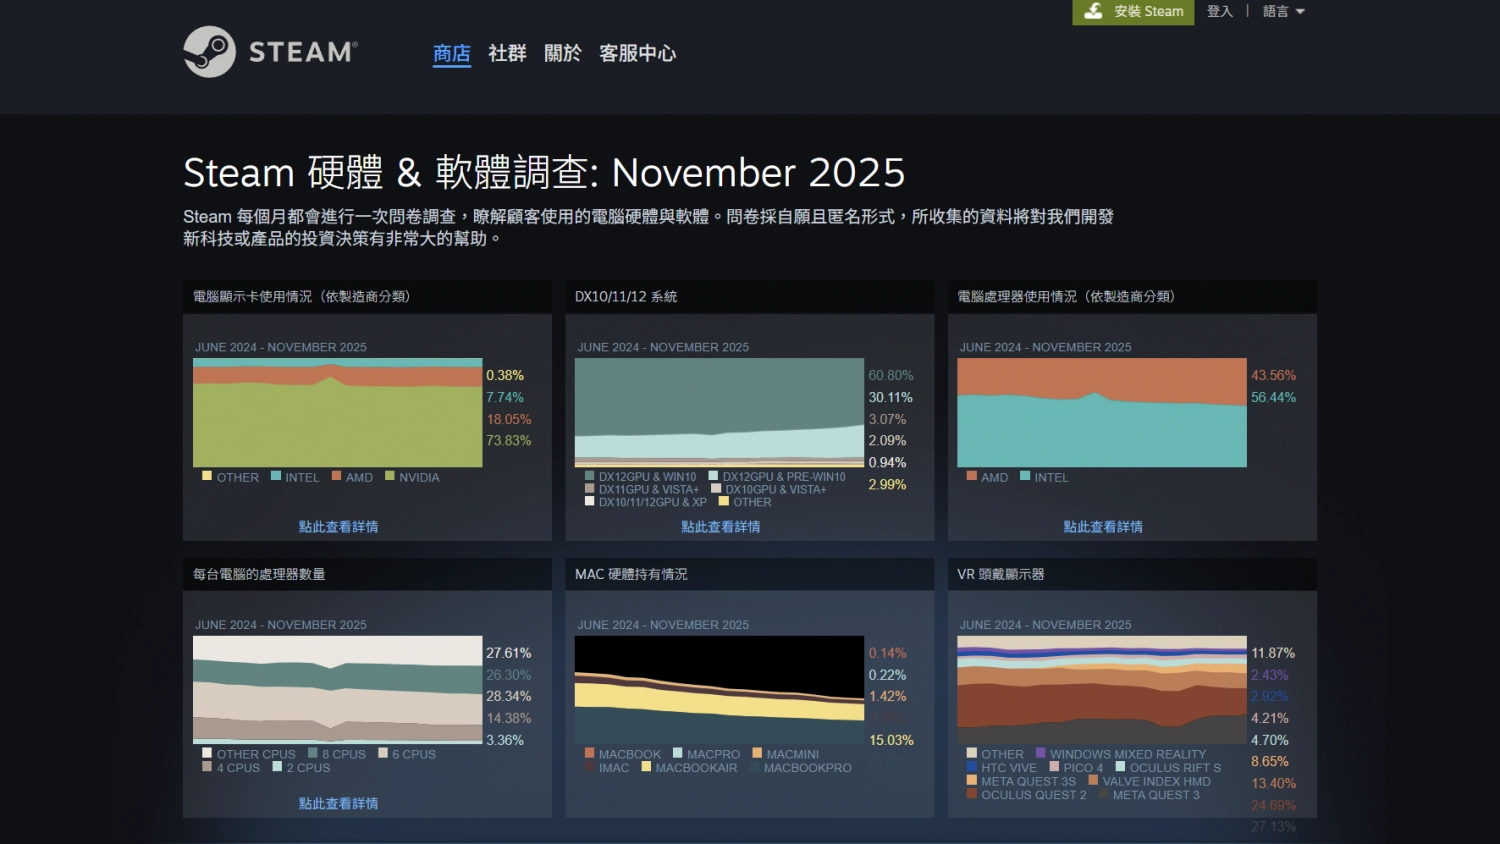Click the MACBOOK legend swatch

click(590, 753)
